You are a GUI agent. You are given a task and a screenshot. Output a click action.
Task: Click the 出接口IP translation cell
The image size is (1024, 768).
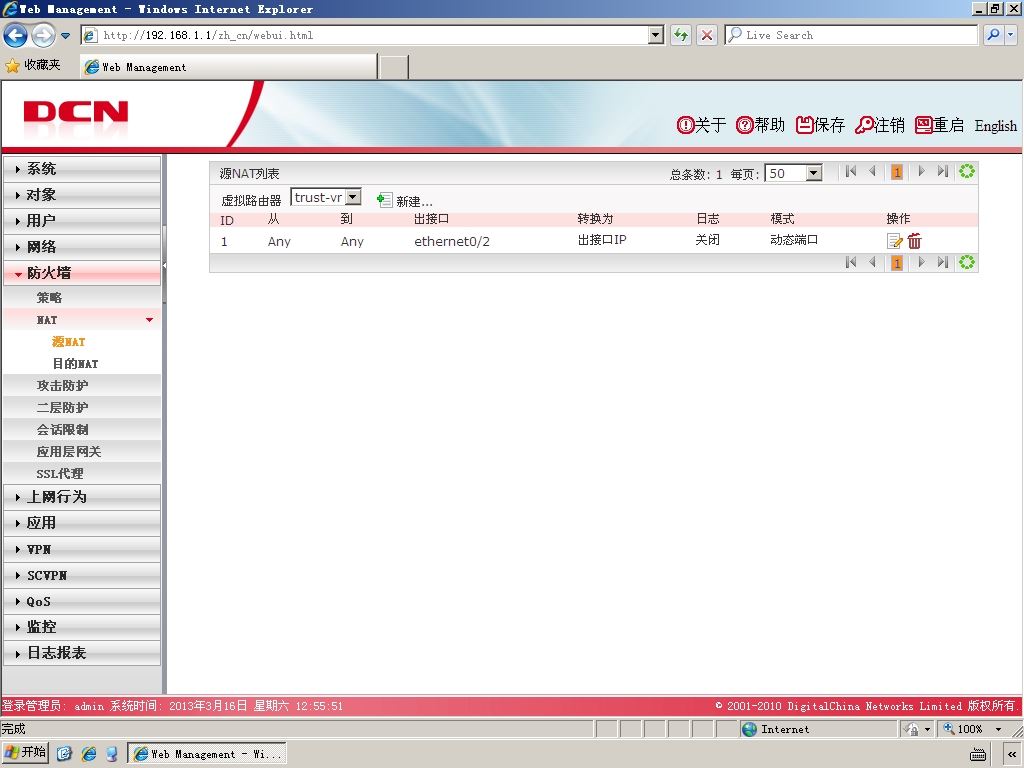(x=601, y=240)
